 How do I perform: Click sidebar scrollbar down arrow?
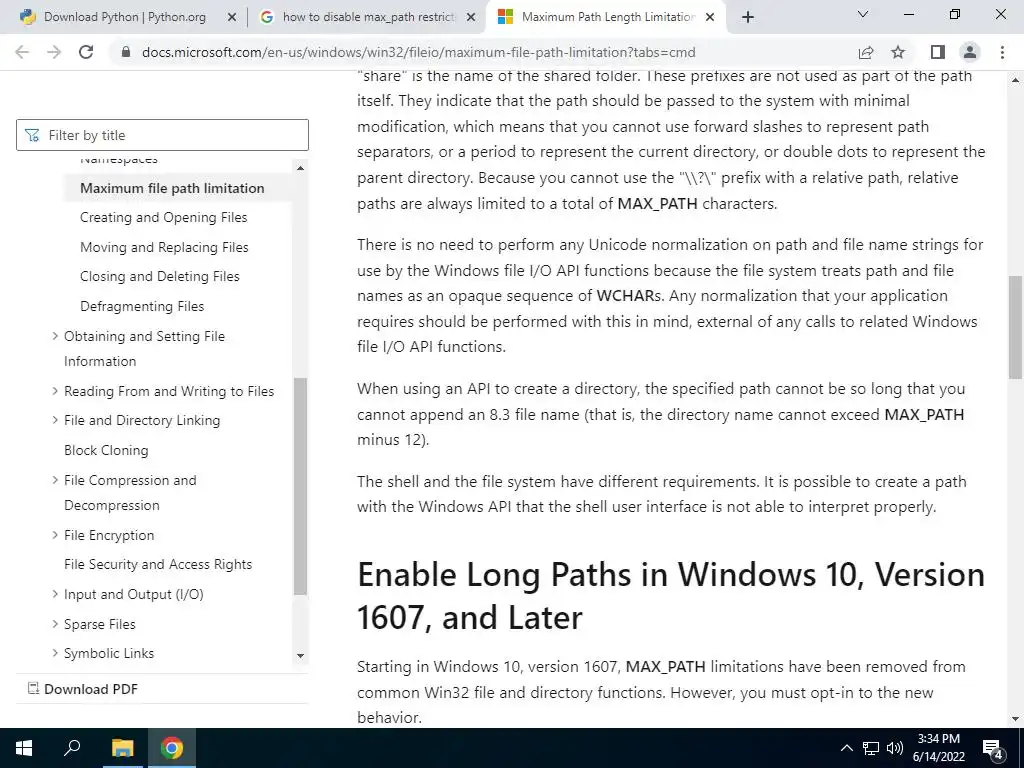click(x=300, y=656)
